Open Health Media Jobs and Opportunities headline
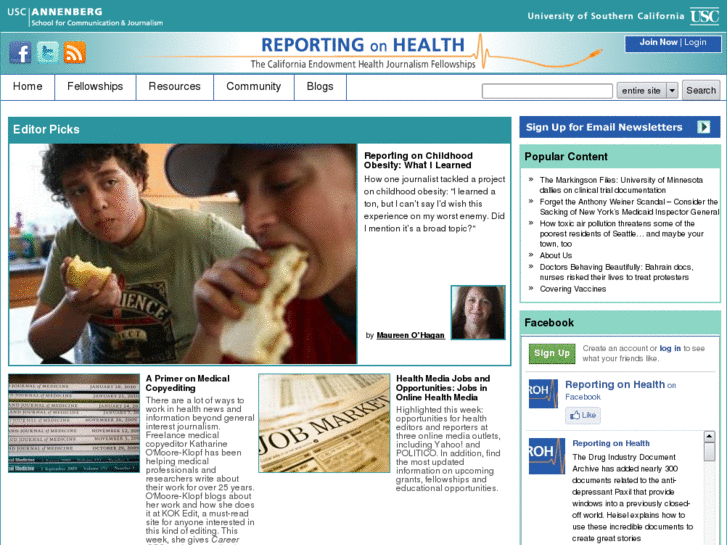727x545 pixels. [x=443, y=388]
